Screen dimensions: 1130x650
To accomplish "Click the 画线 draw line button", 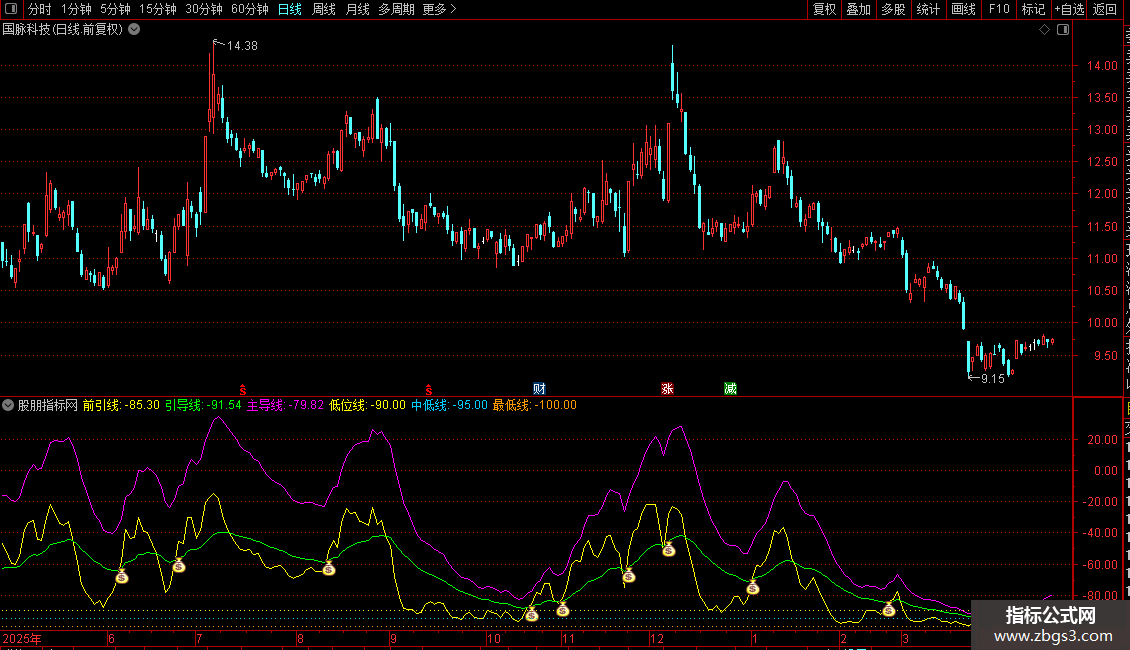I will [x=963, y=9].
